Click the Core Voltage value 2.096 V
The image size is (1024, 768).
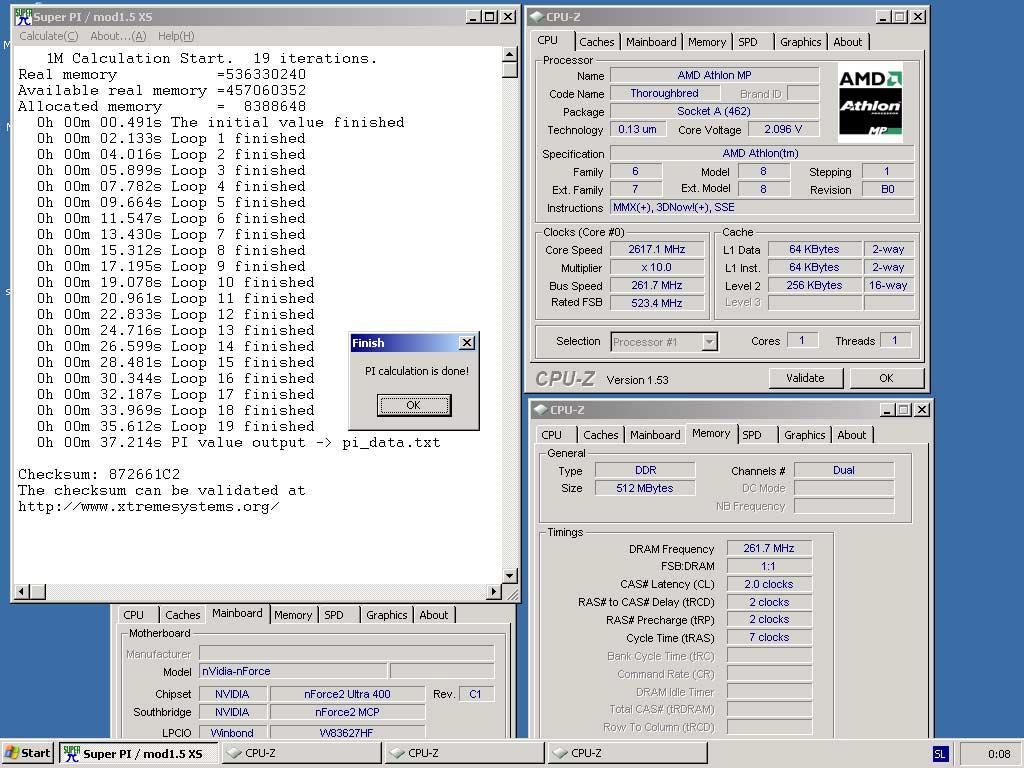point(783,129)
